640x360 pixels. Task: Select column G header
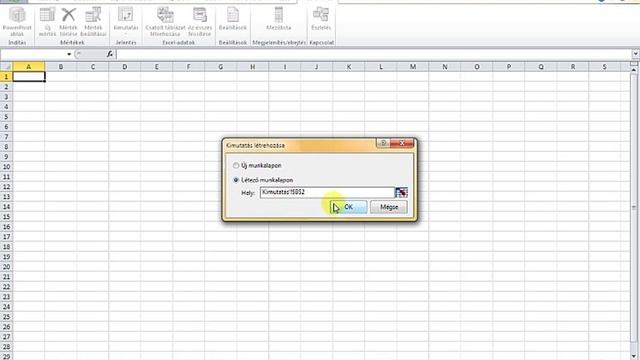pos(220,67)
